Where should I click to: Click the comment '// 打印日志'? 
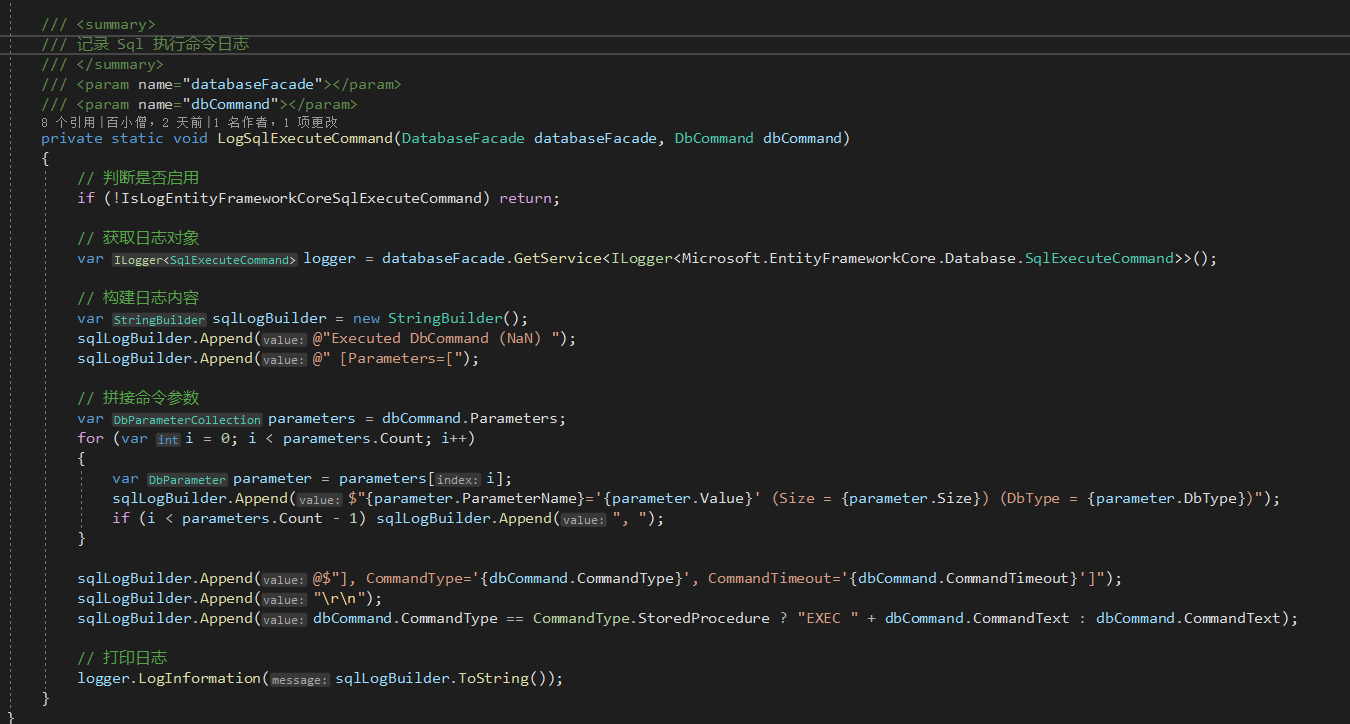pyautogui.click(x=121, y=658)
